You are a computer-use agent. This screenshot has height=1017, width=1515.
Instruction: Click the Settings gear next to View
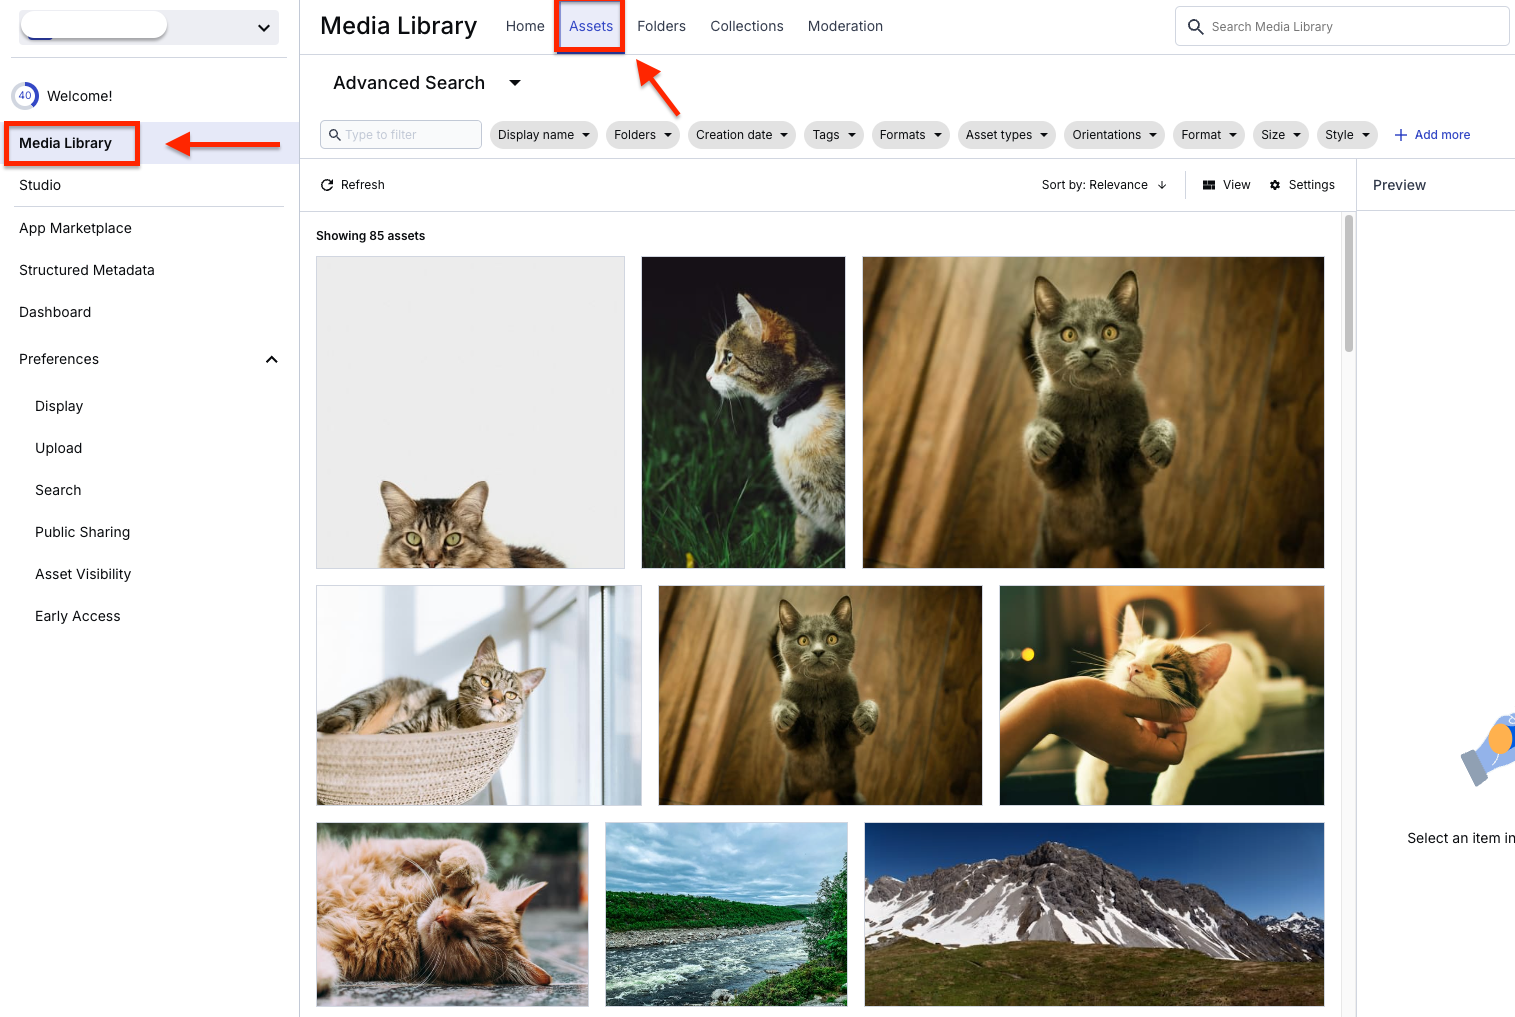point(1274,184)
